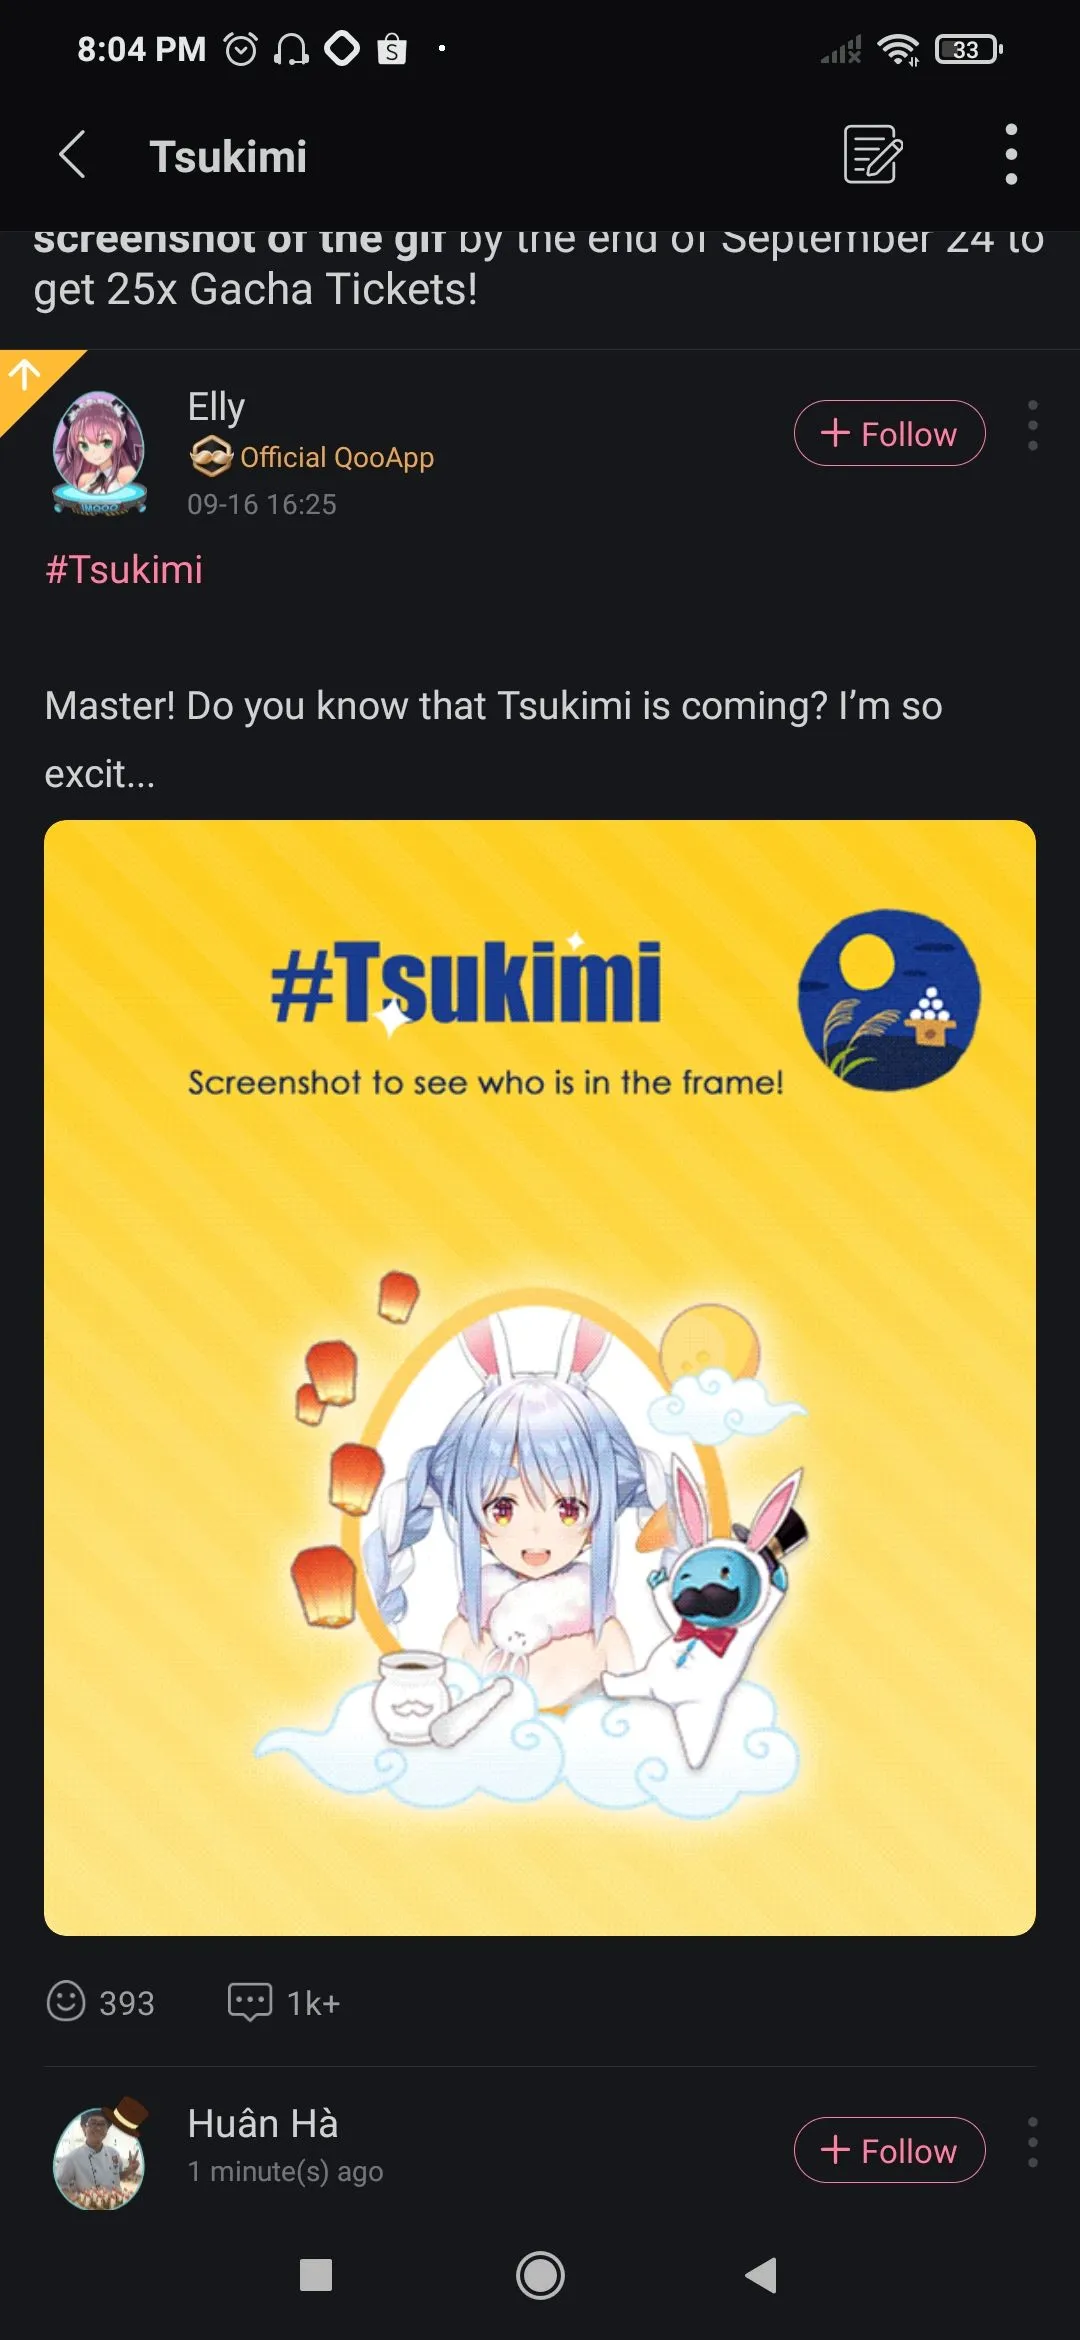Follow Huân Hà

click(x=889, y=2150)
